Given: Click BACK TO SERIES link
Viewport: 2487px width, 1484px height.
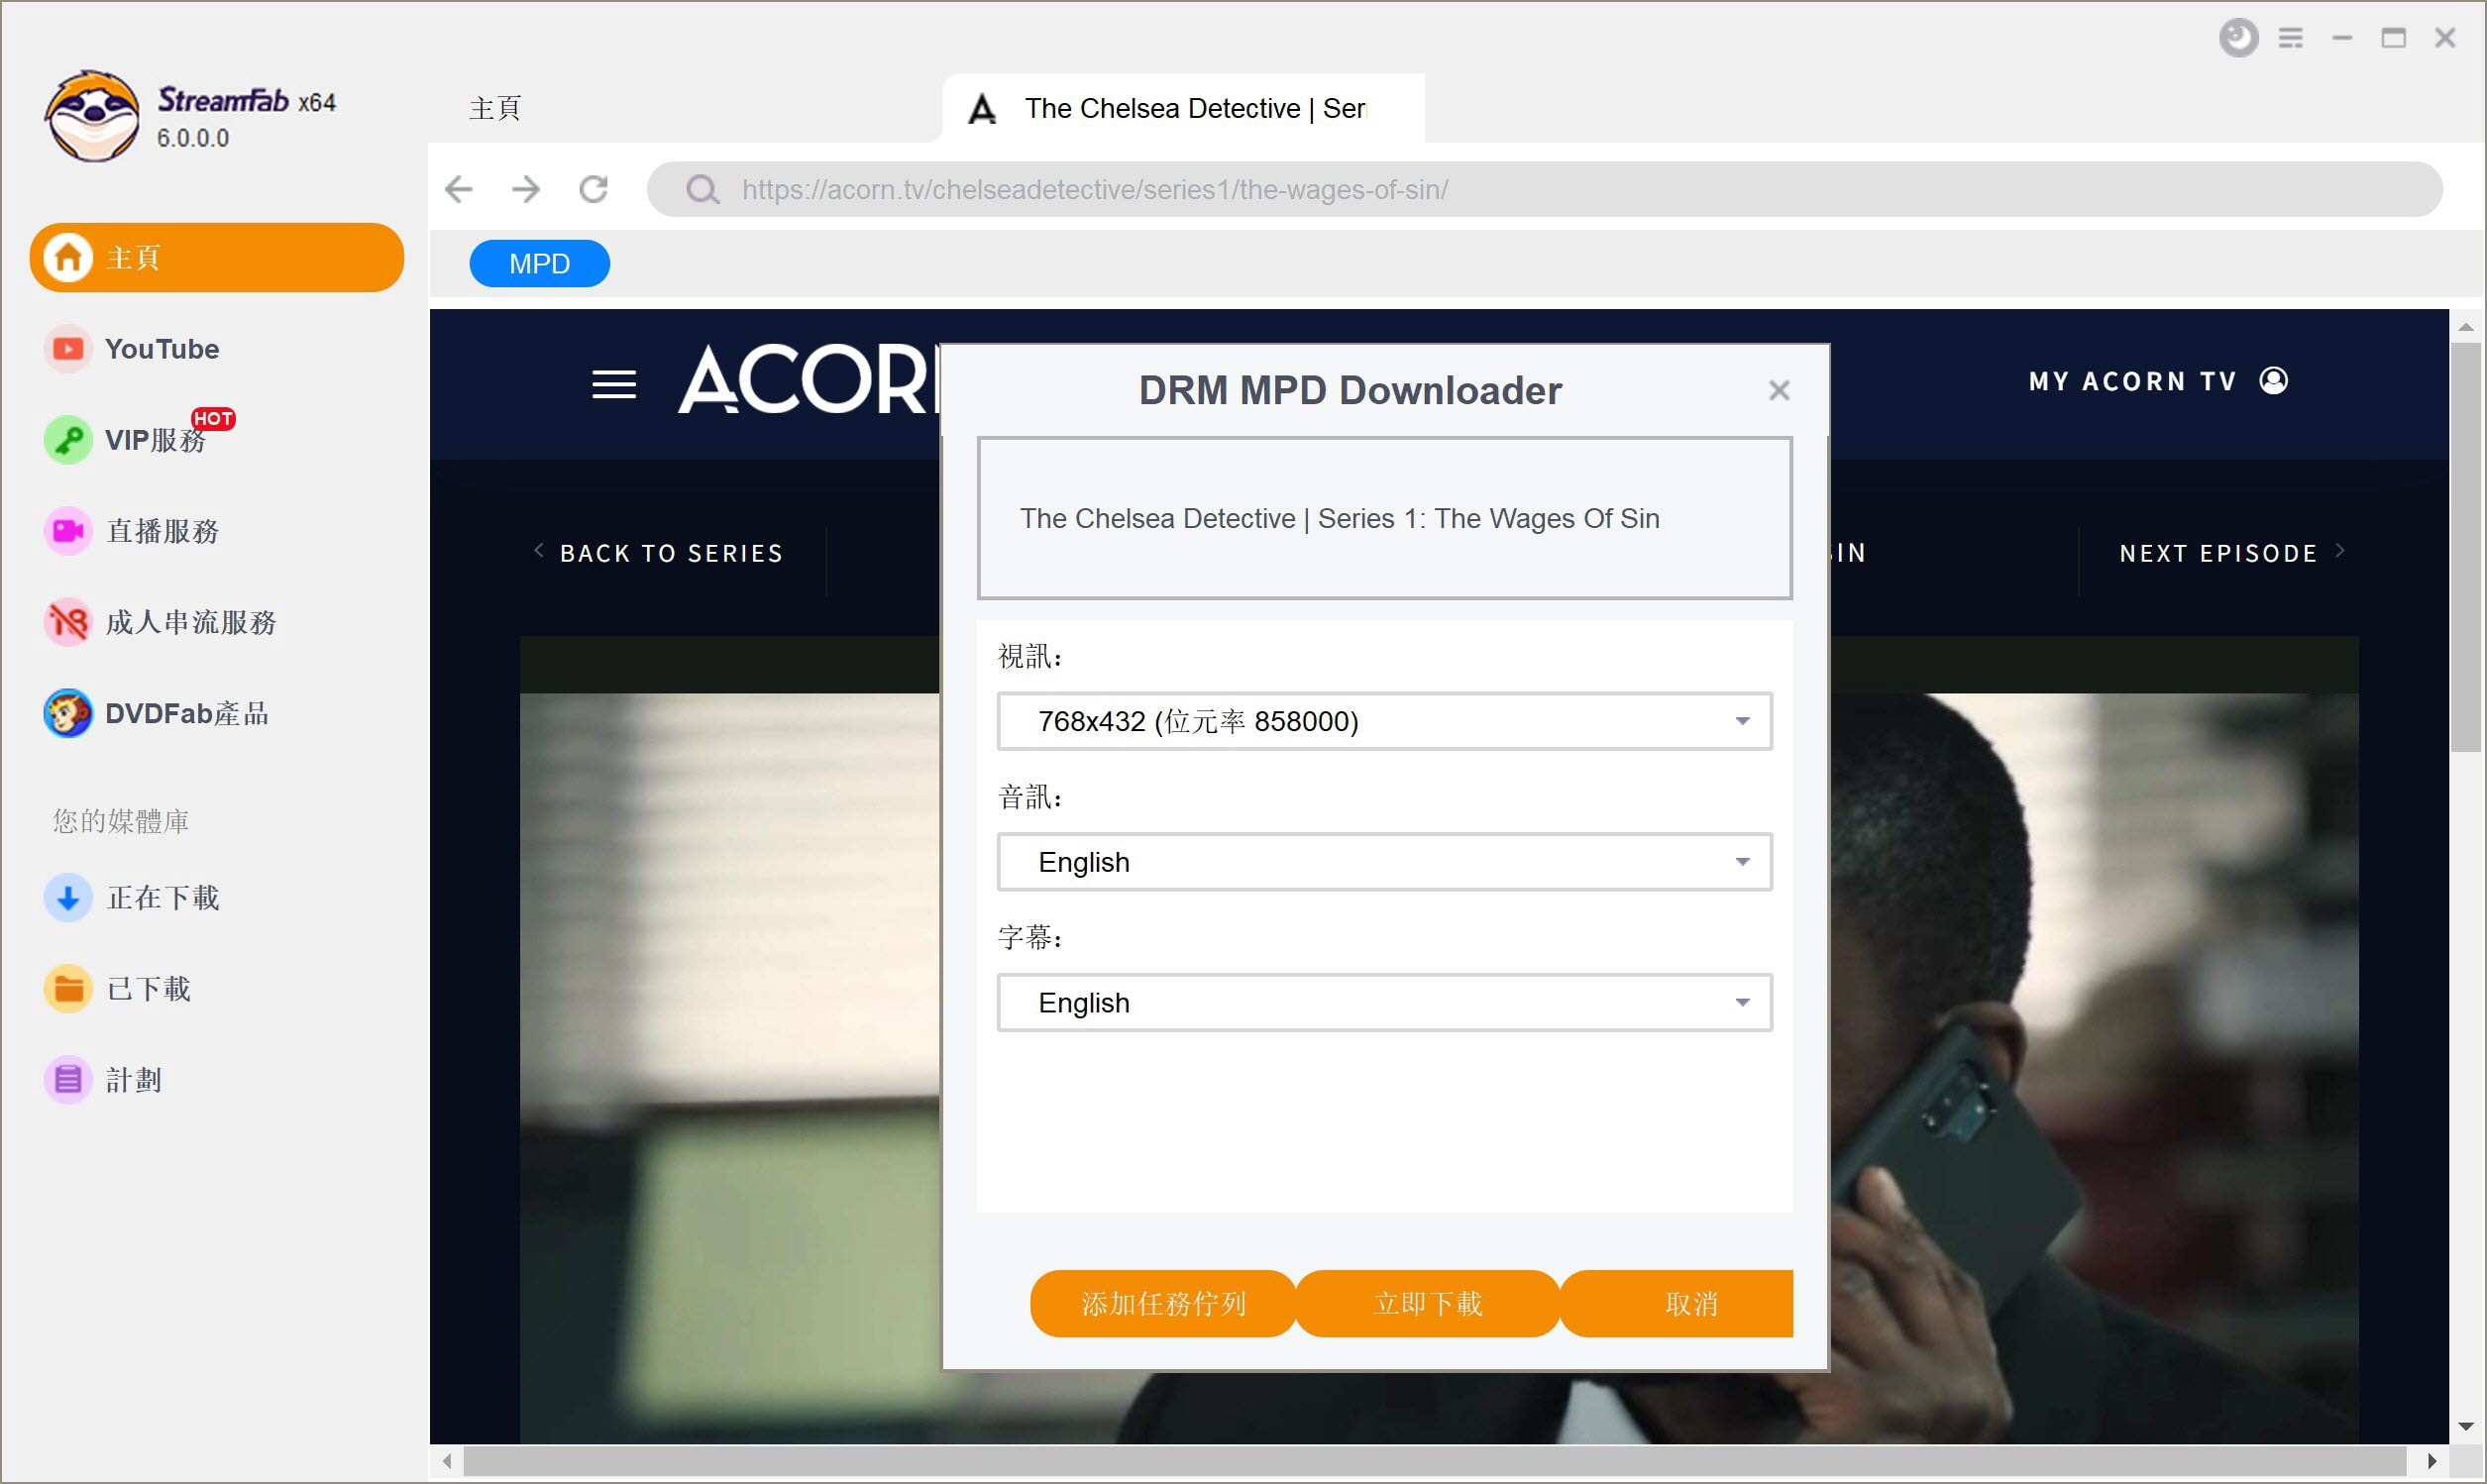Looking at the screenshot, I should coord(660,553).
